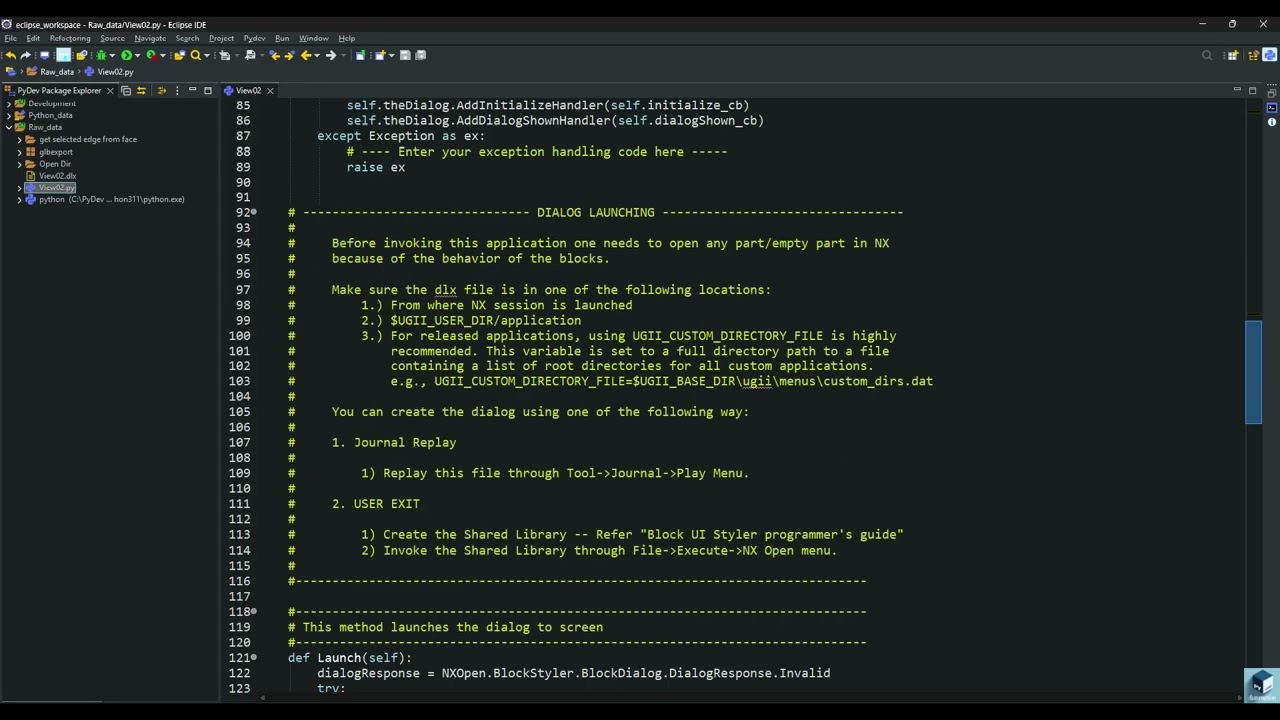Toggle the filter icon in Package Explorer toolbar
1280x720 pixels.
tap(162, 90)
